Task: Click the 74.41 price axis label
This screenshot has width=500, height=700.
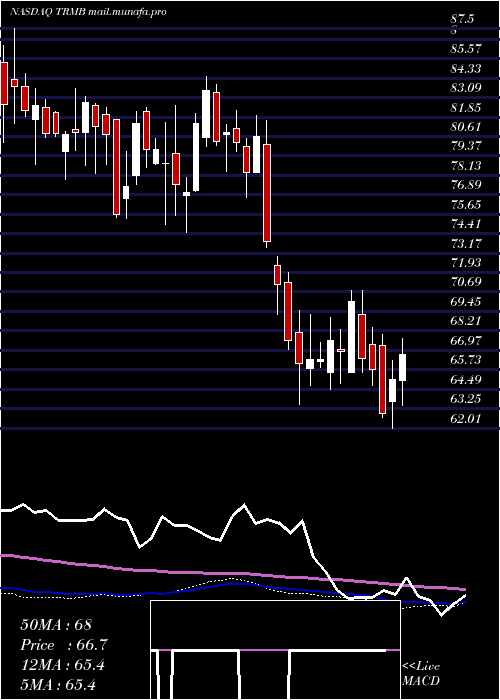Action: [x=466, y=224]
